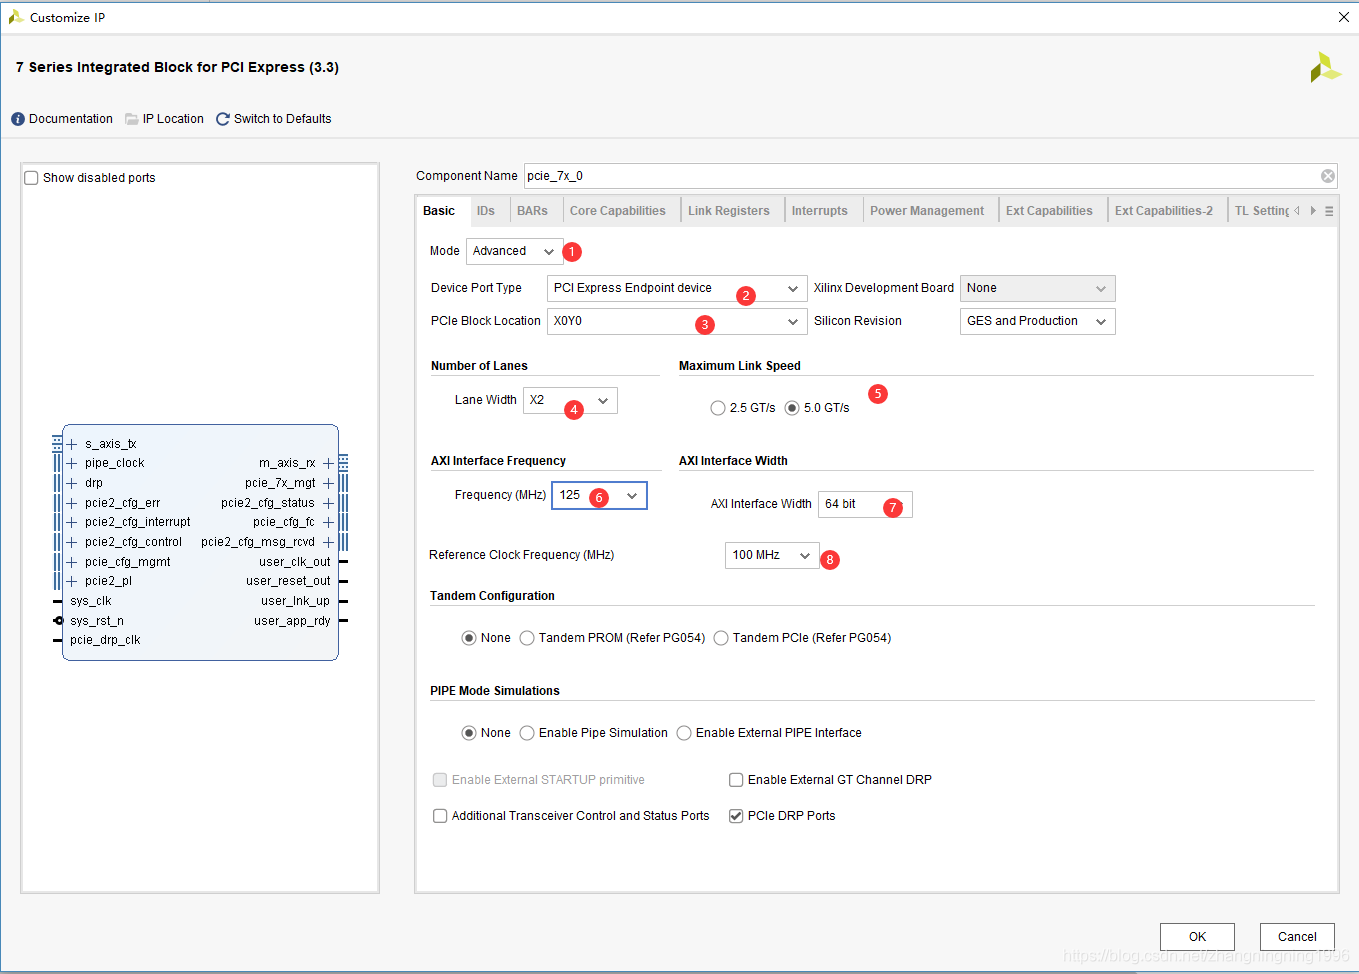Open the Mode dropdown set to Advanced
This screenshot has height=974, width=1359.
(514, 251)
